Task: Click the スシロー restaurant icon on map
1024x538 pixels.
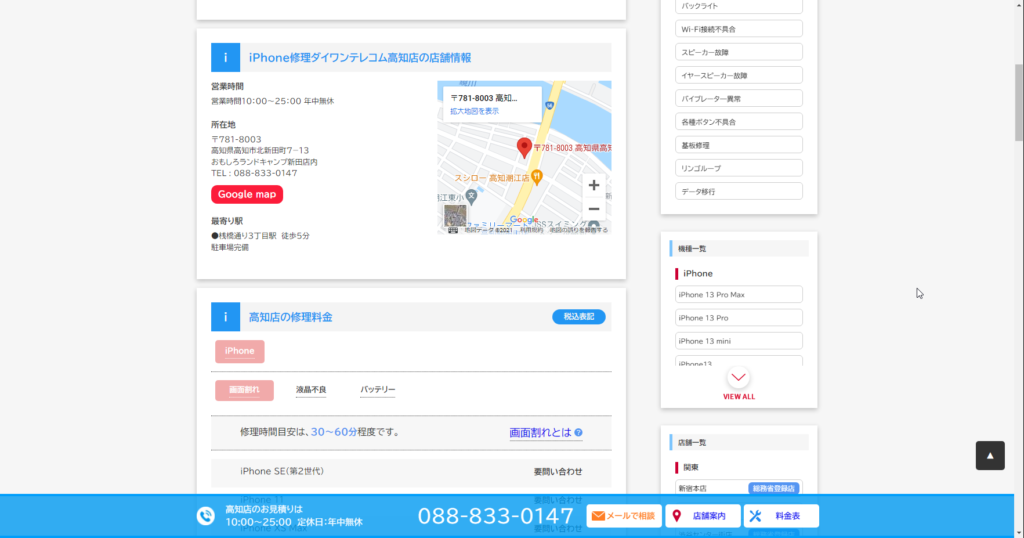Action: click(537, 176)
